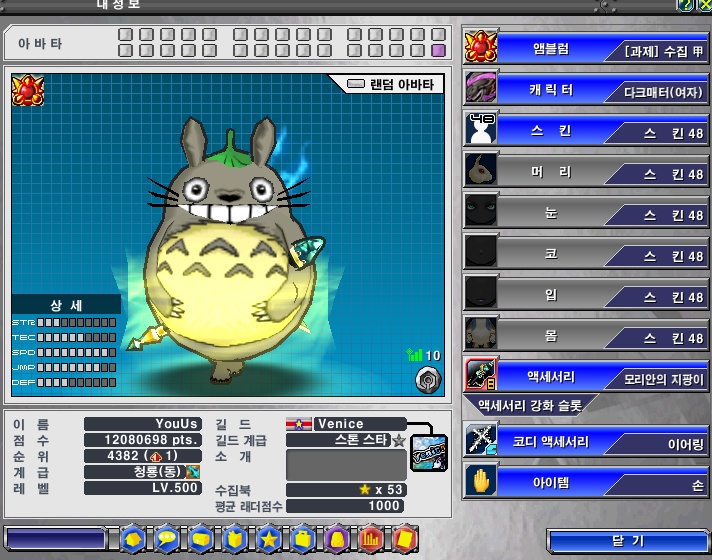
Task: Click the score 12080698 pts.
Action: pos(143,440)
